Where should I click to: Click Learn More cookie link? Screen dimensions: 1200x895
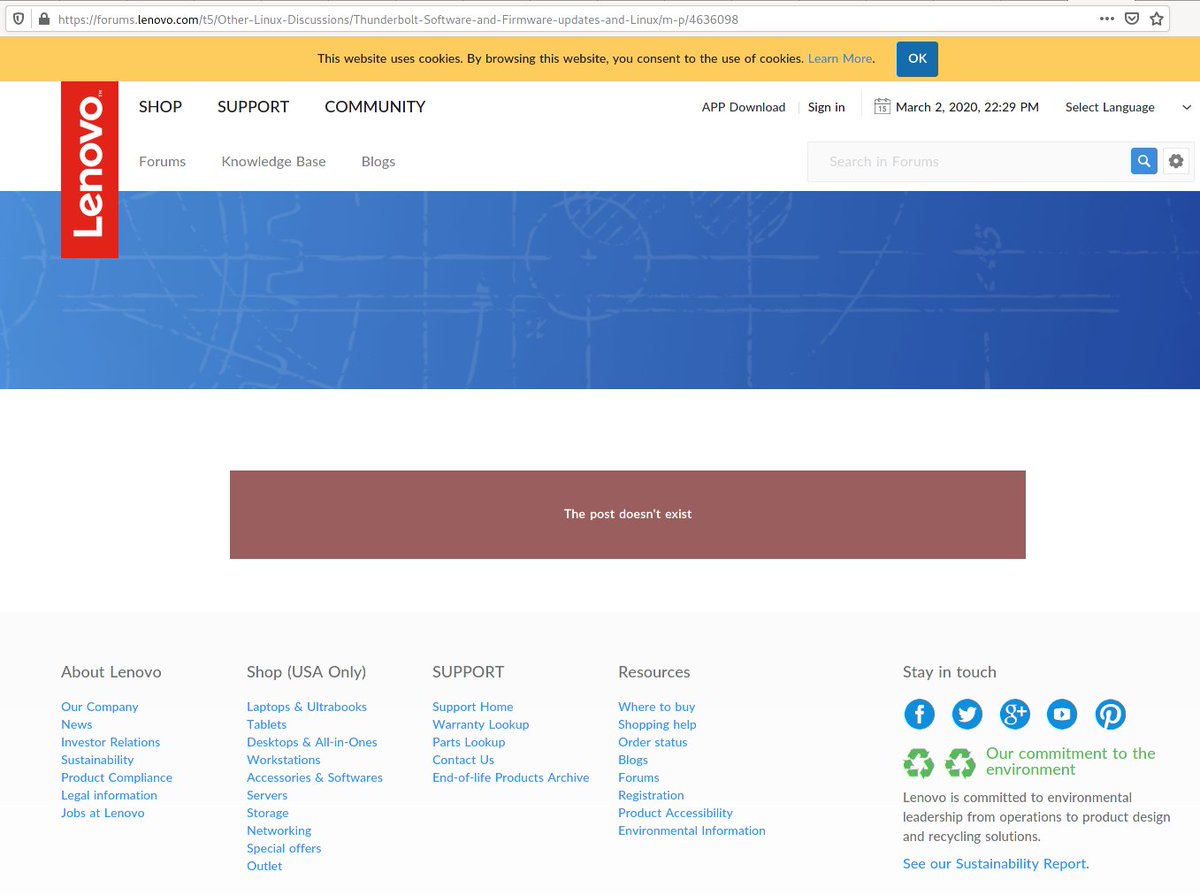coord(840,59)
